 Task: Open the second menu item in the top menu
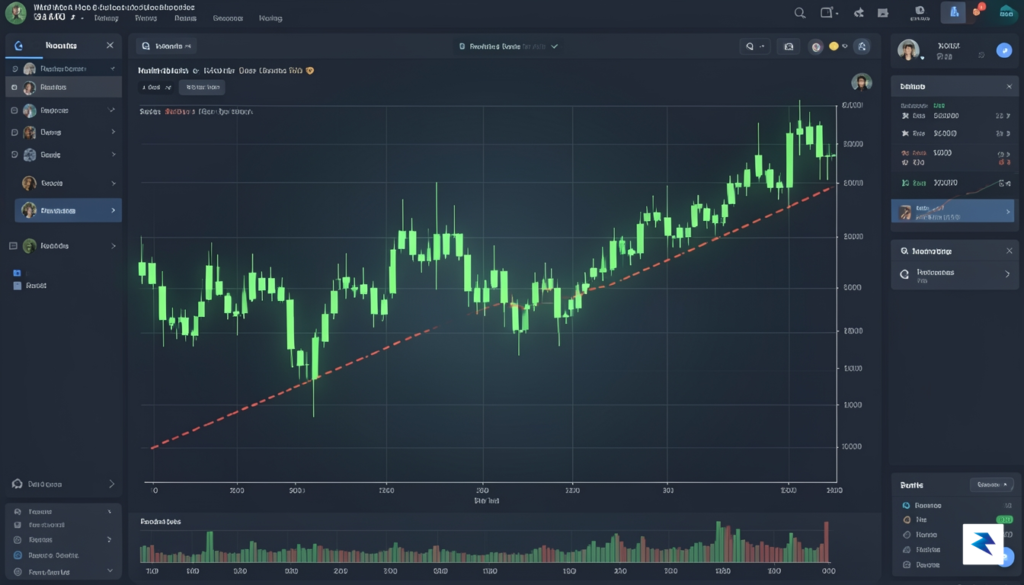coord(146,18)
